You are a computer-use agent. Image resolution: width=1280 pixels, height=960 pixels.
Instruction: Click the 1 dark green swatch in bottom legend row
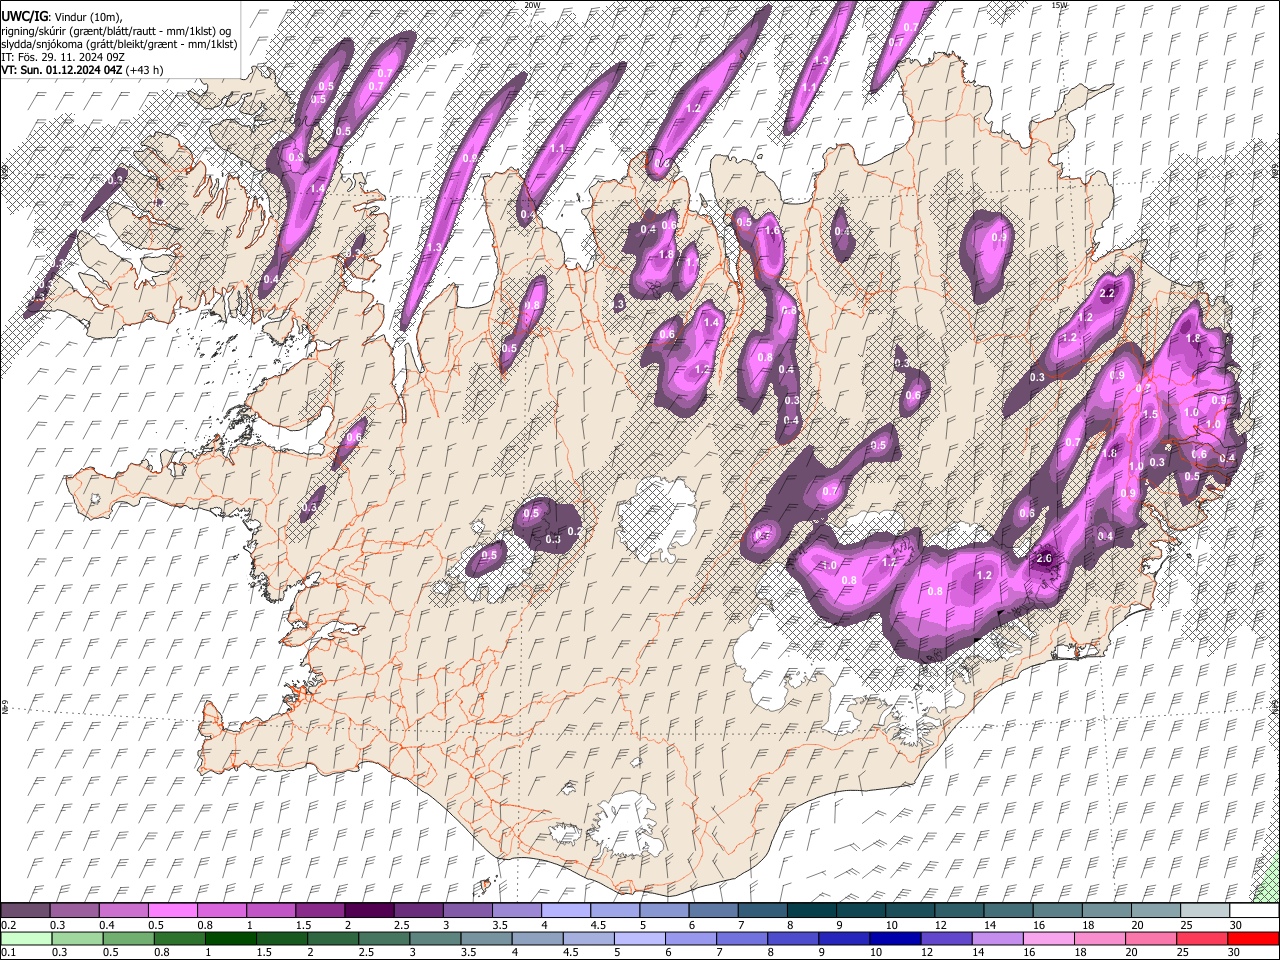[231, 938]
